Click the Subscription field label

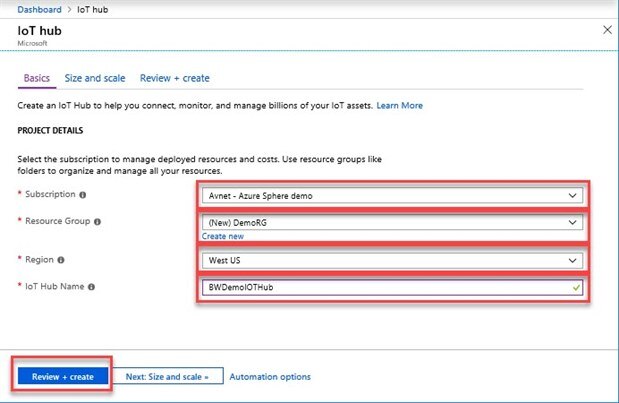click(x=50, y=194)
